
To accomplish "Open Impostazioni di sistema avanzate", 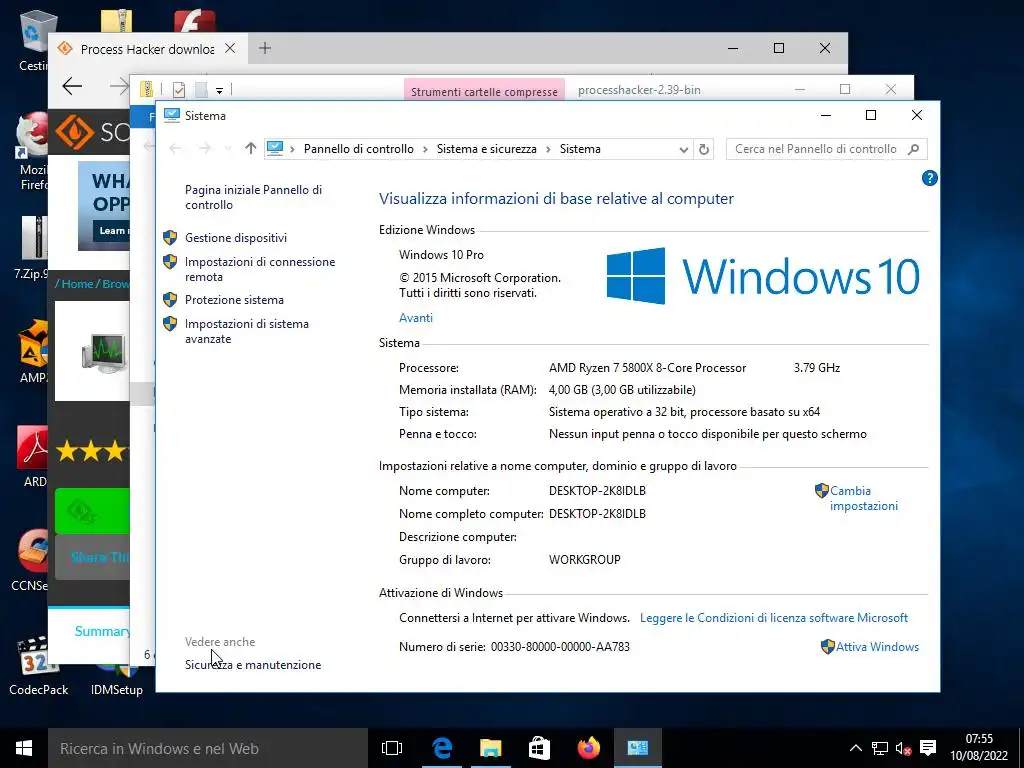I will (x=246, y=331).
